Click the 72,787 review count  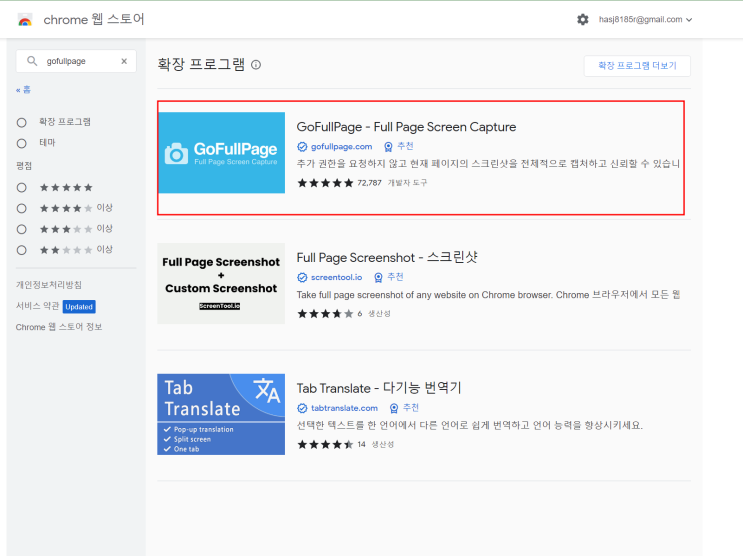point(369,183)
